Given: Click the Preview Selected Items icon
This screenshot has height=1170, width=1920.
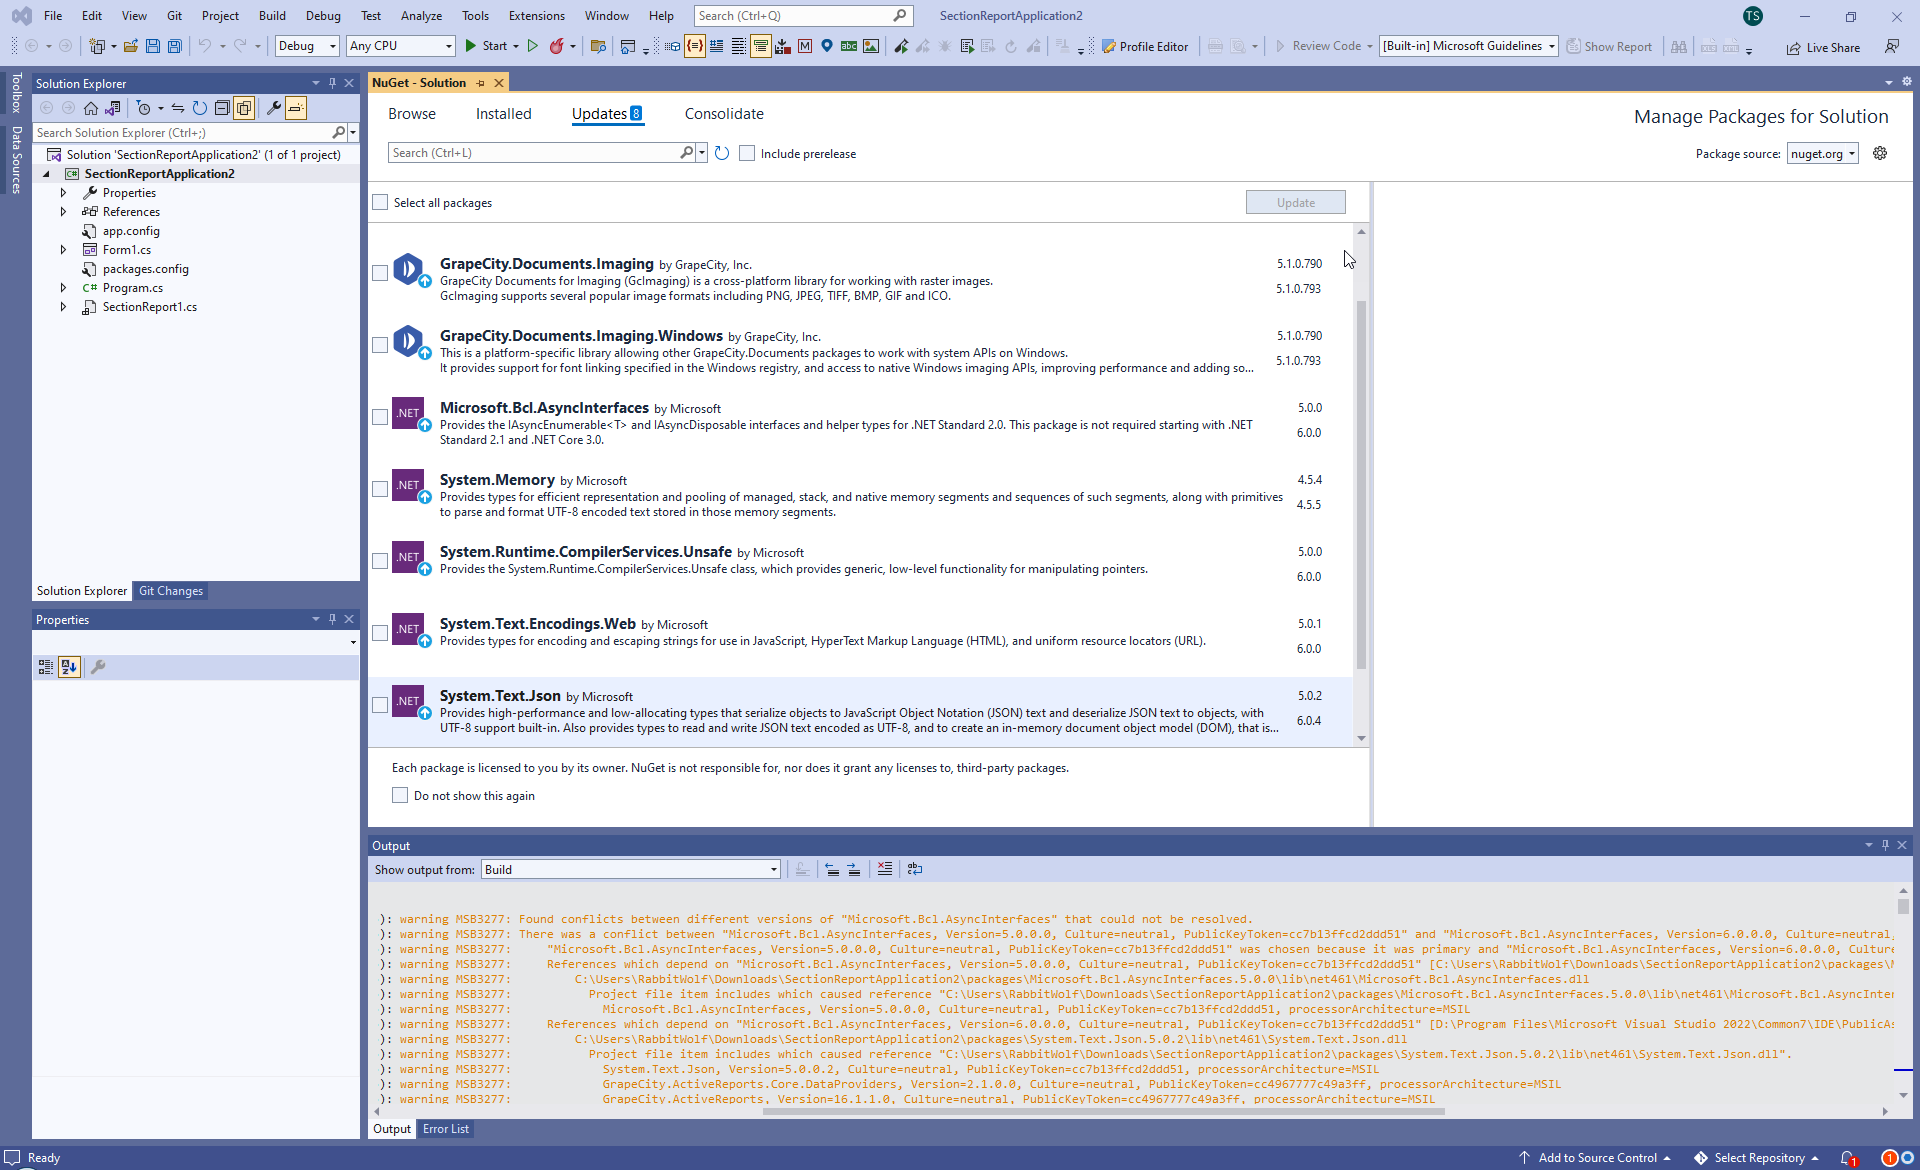Looking at the screenshot, I should pos(296,108).
